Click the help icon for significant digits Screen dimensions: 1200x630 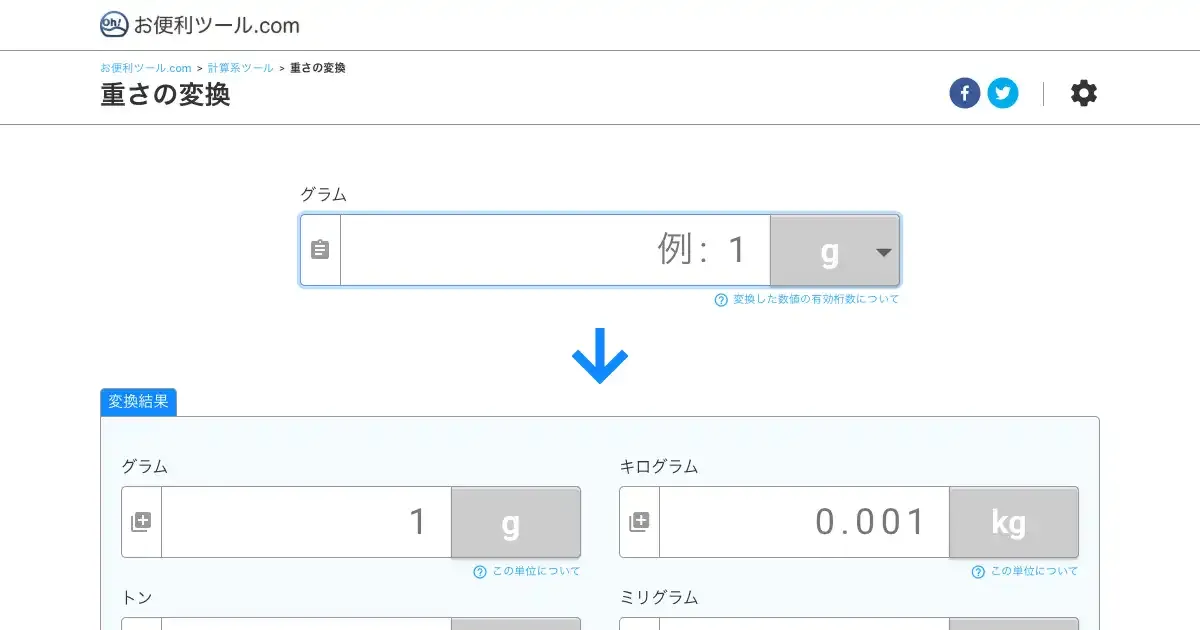point(721,300)
